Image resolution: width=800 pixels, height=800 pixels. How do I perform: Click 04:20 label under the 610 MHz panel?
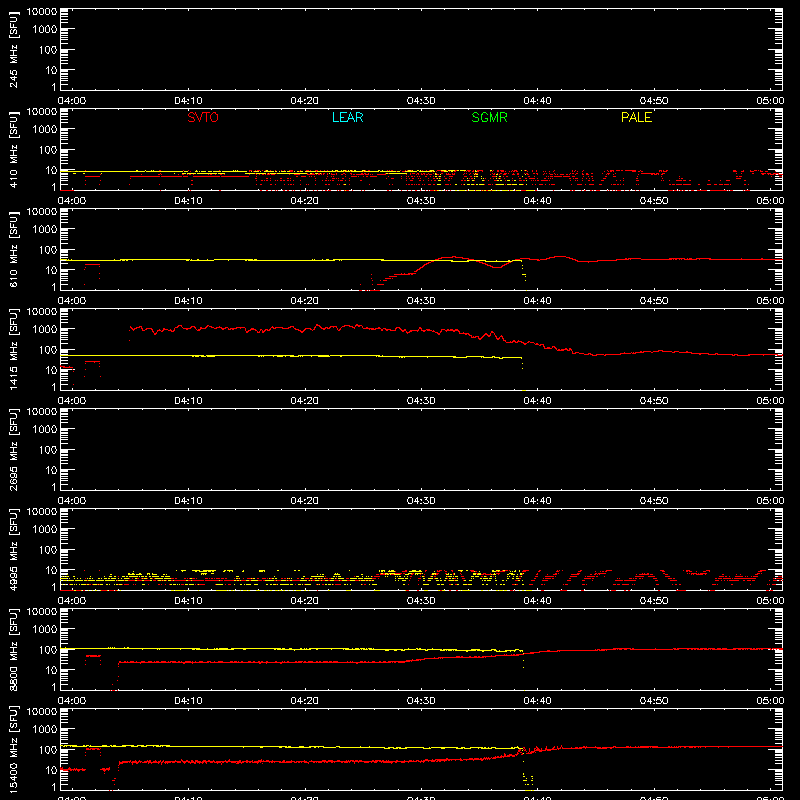pos(305,301)
